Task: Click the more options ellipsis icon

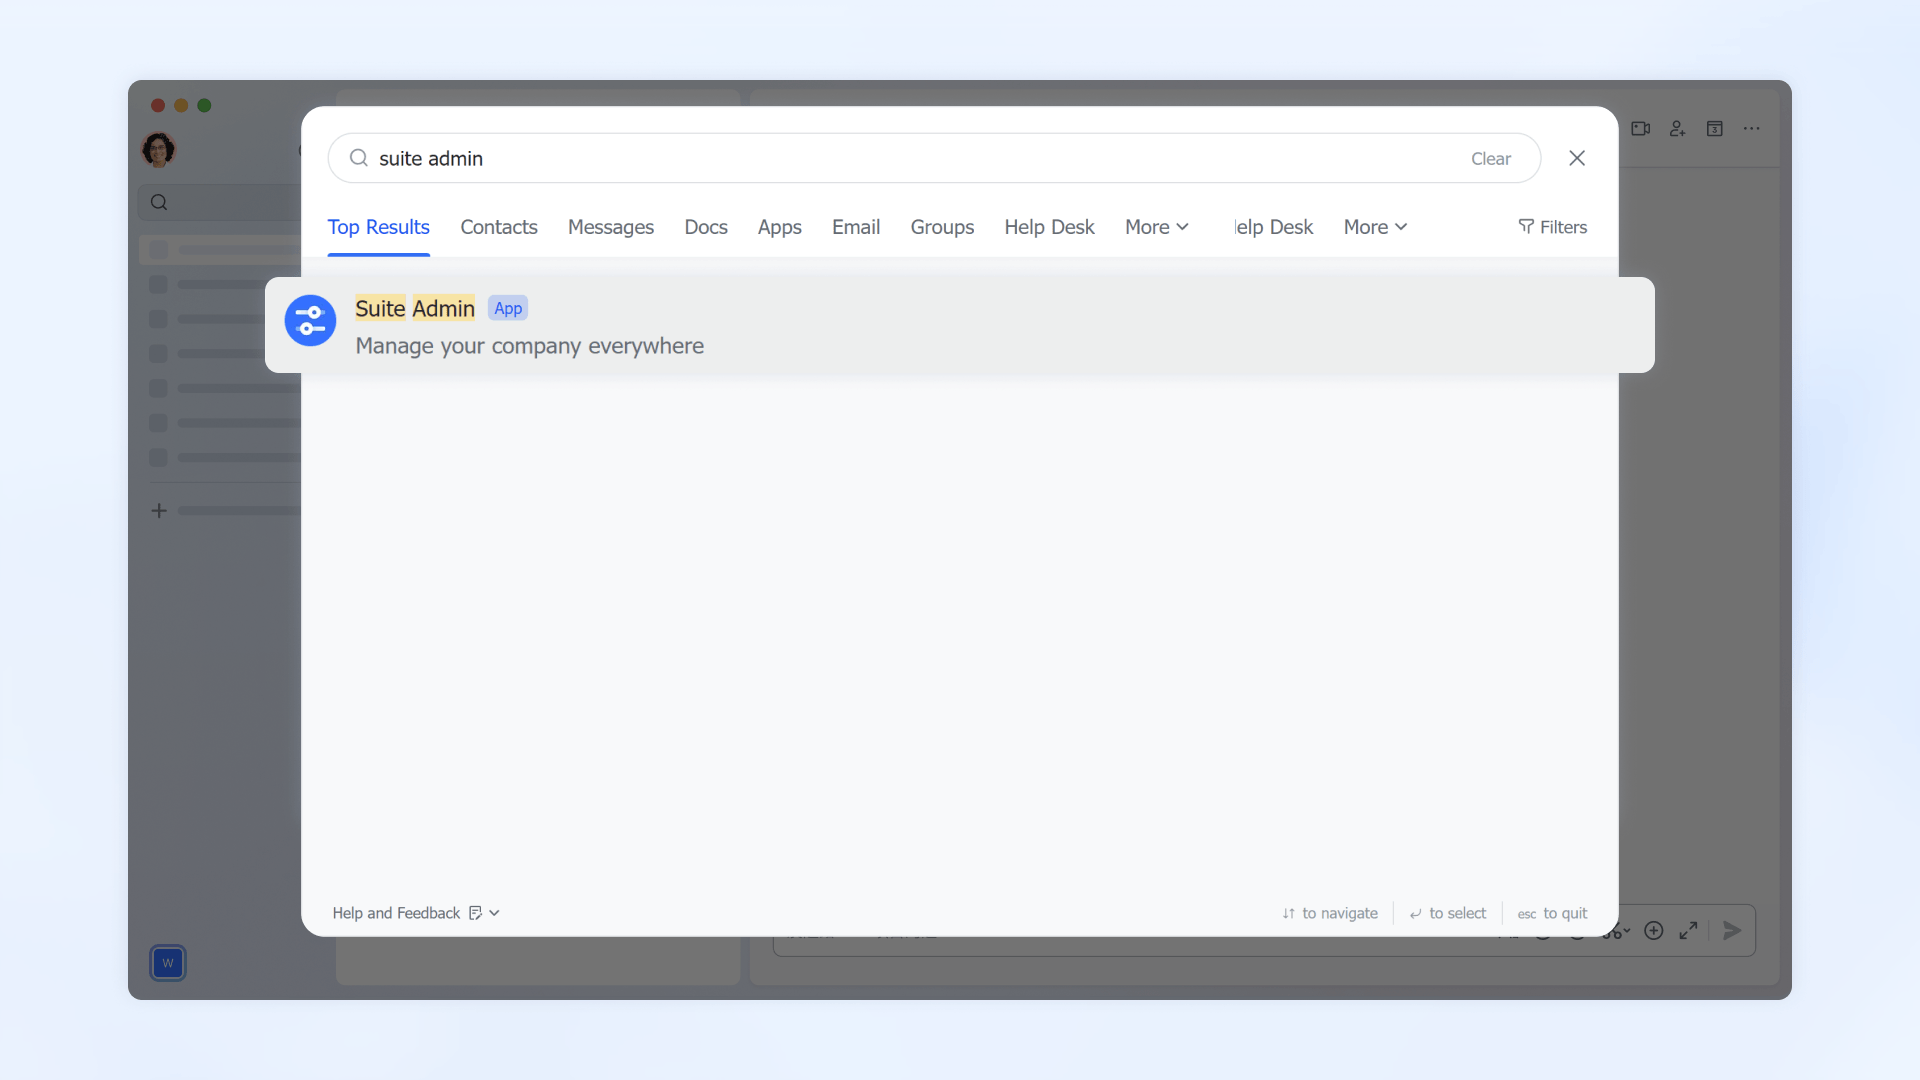Action: click(1753, 129)
